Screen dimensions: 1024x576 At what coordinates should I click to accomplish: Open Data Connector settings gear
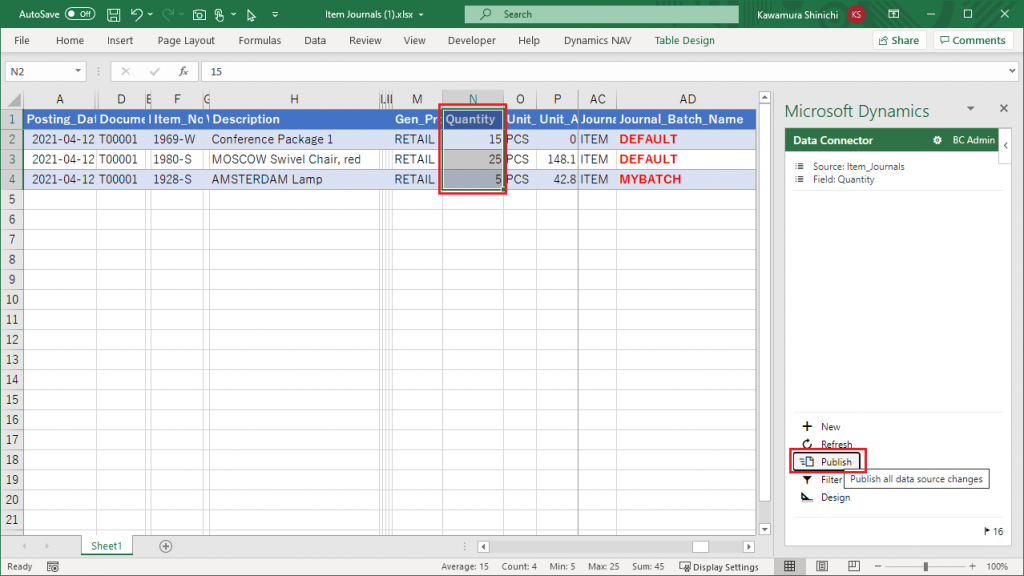pyautogui.click(x=937, y=140)
